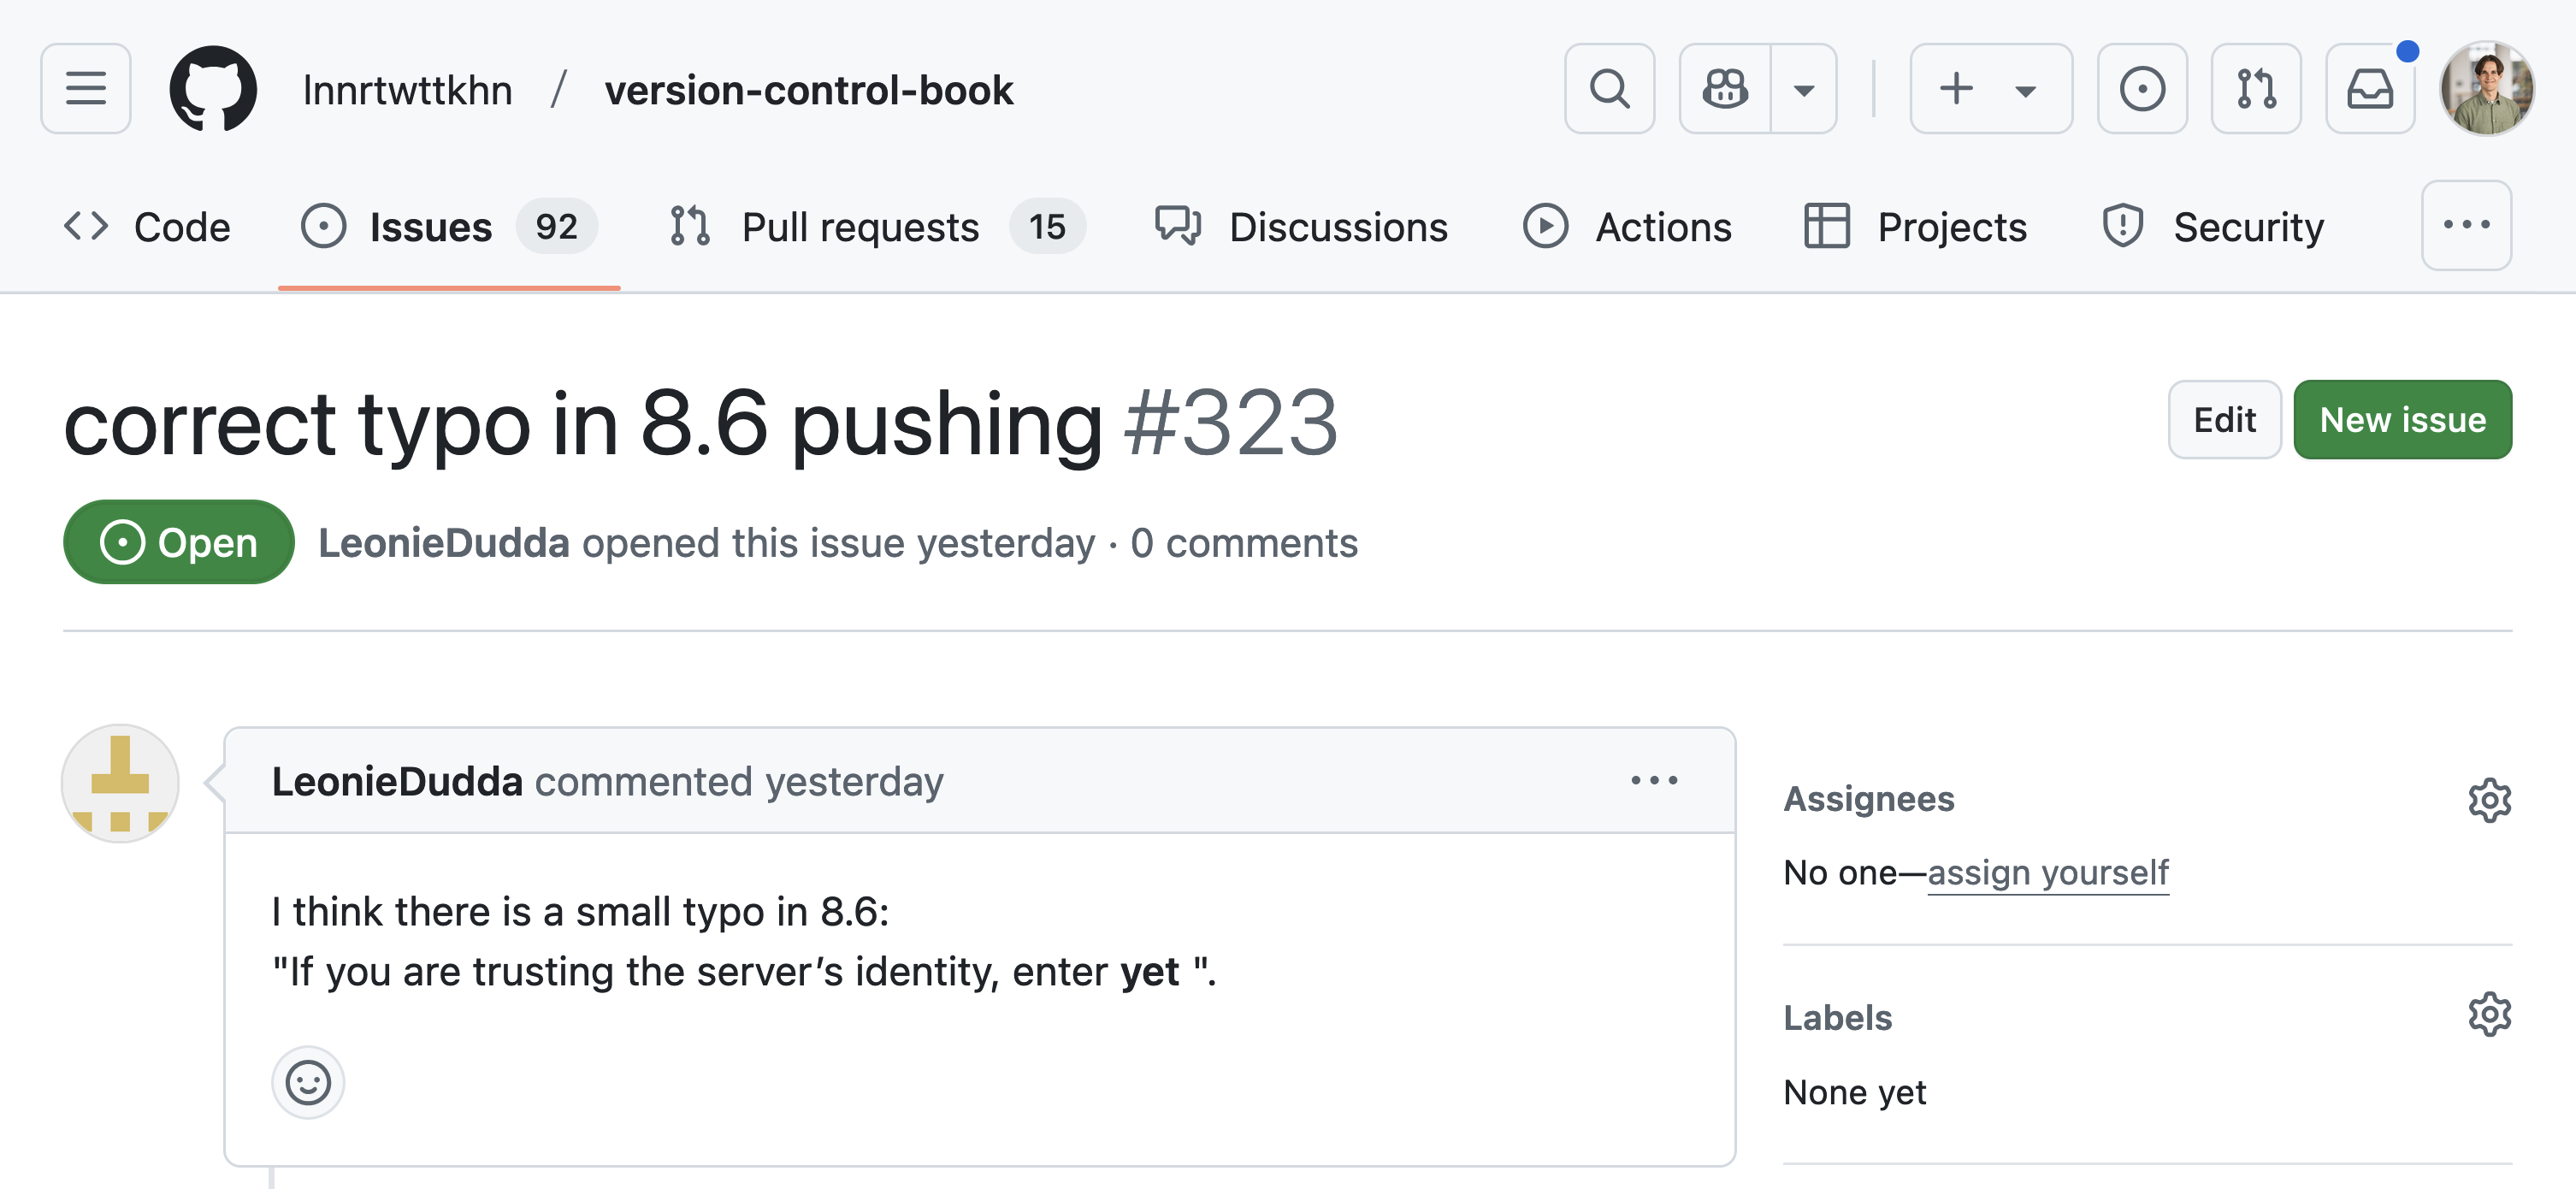Open the Assignees settings gear
The width and height of the screenshot is (2576, 1189).
tap(2489, 800)
